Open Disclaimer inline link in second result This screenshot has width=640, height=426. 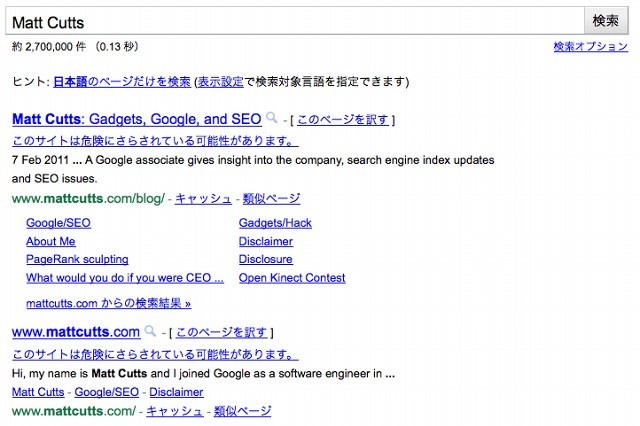point(176,392)
